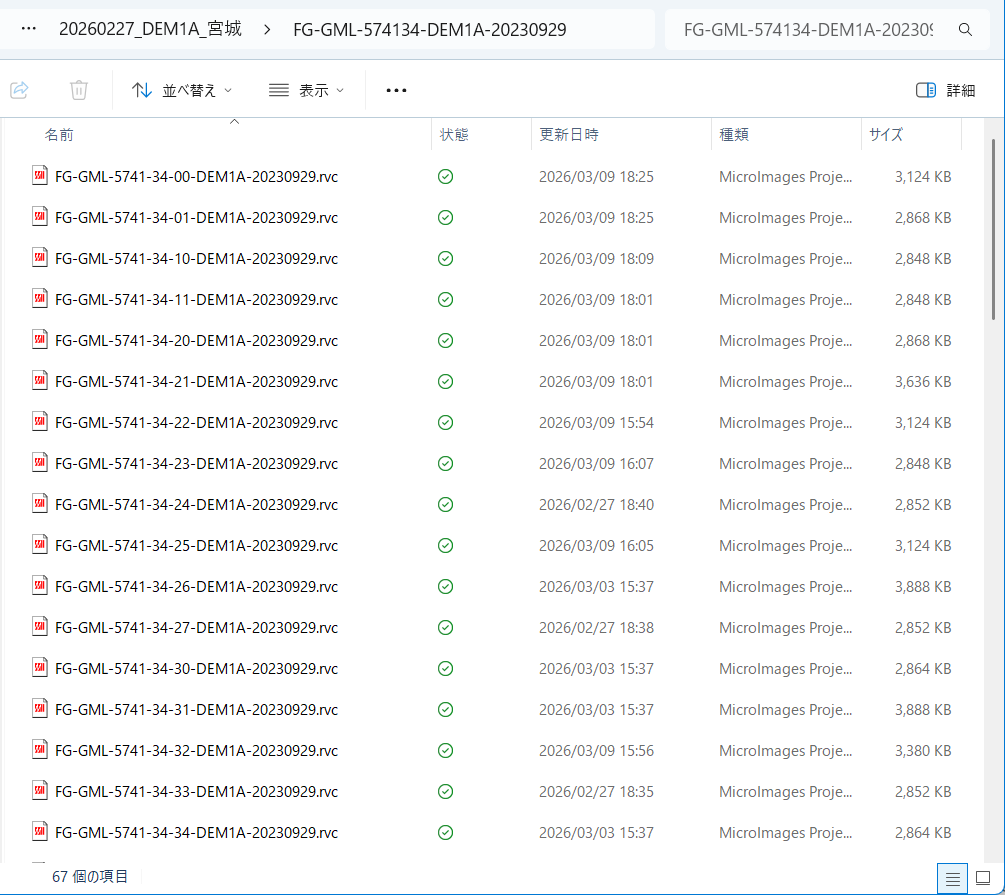Screen dimensions: 1005x895
Task: Click the vertical scrollbar thumb
Action: pos(992,230)
